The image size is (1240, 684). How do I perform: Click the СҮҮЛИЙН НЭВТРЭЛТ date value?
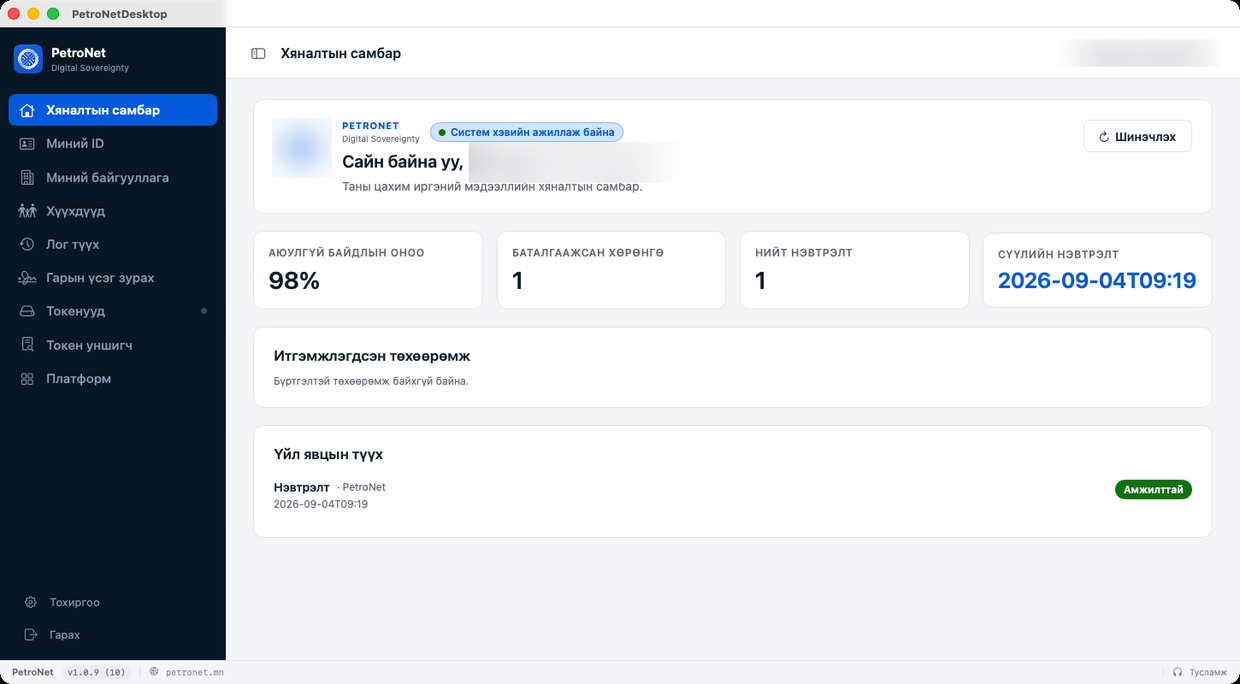[x=1097, y=281]
